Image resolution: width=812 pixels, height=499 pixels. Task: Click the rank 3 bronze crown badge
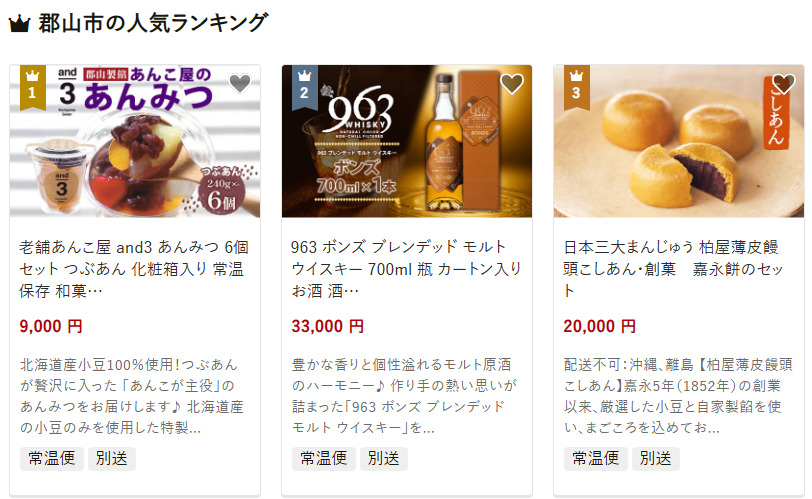tap(576, 87)
